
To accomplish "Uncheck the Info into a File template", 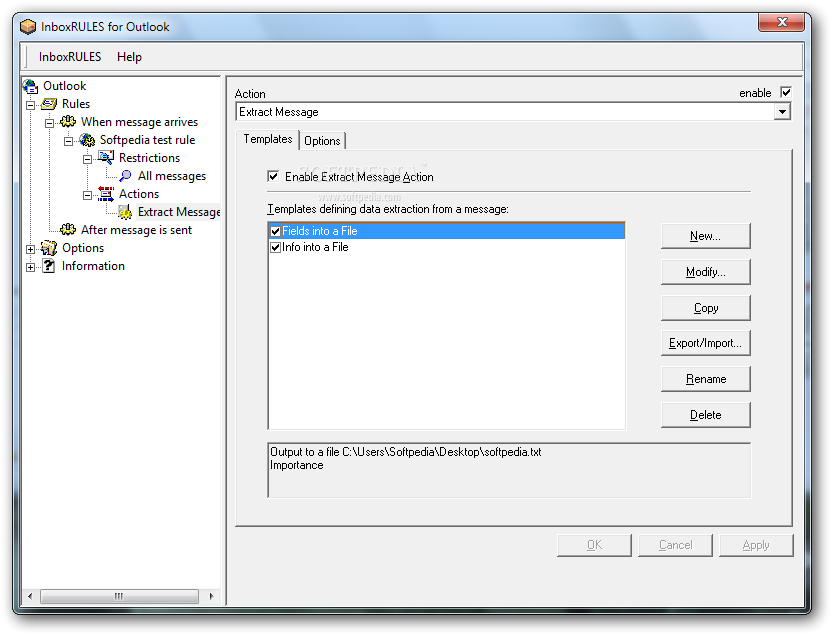I will click(275, 247).
